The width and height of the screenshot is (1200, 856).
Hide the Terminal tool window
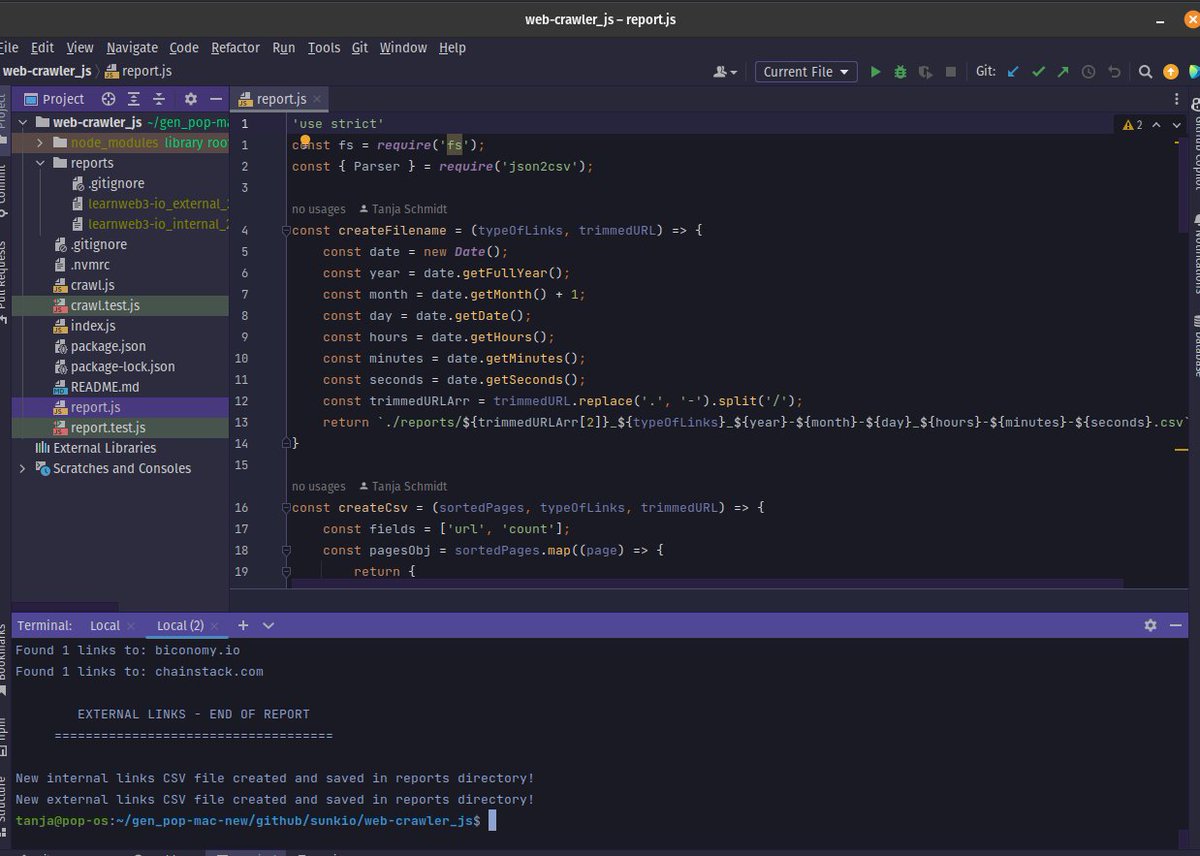pos(1176,625)
